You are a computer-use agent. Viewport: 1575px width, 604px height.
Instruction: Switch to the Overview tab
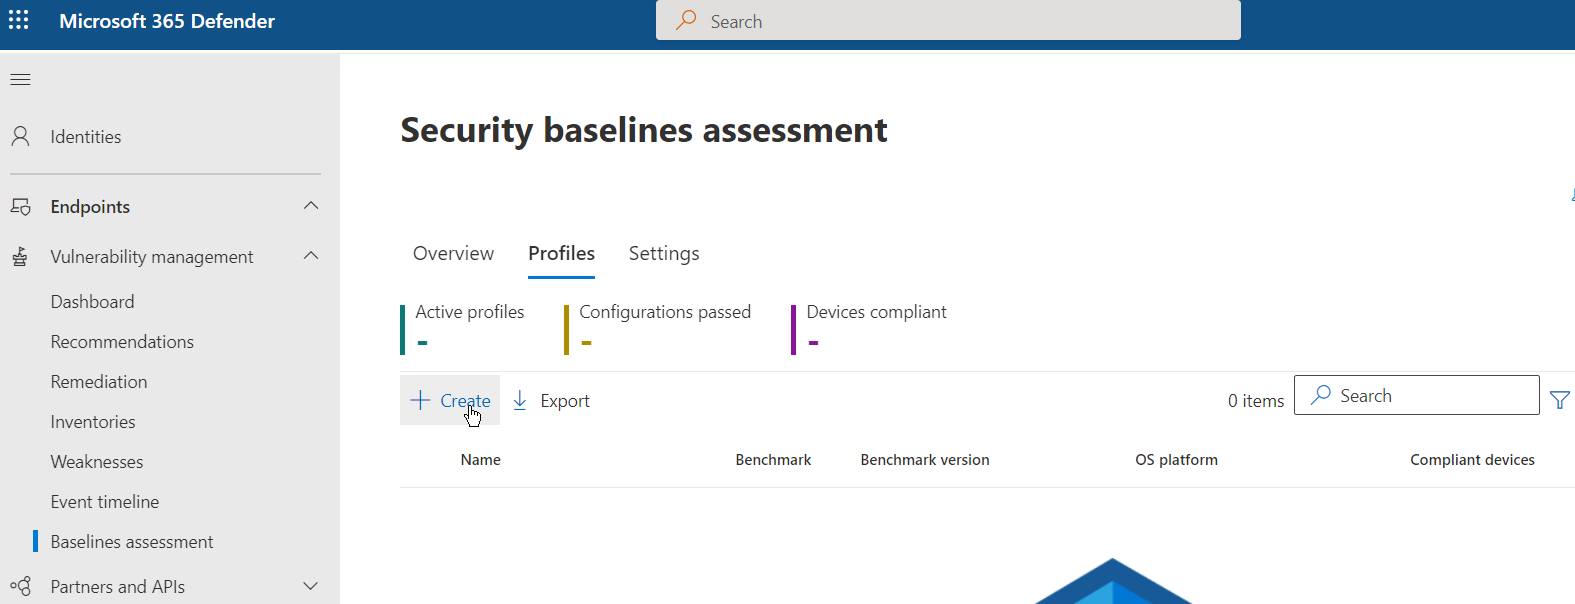tap(453, 254)
